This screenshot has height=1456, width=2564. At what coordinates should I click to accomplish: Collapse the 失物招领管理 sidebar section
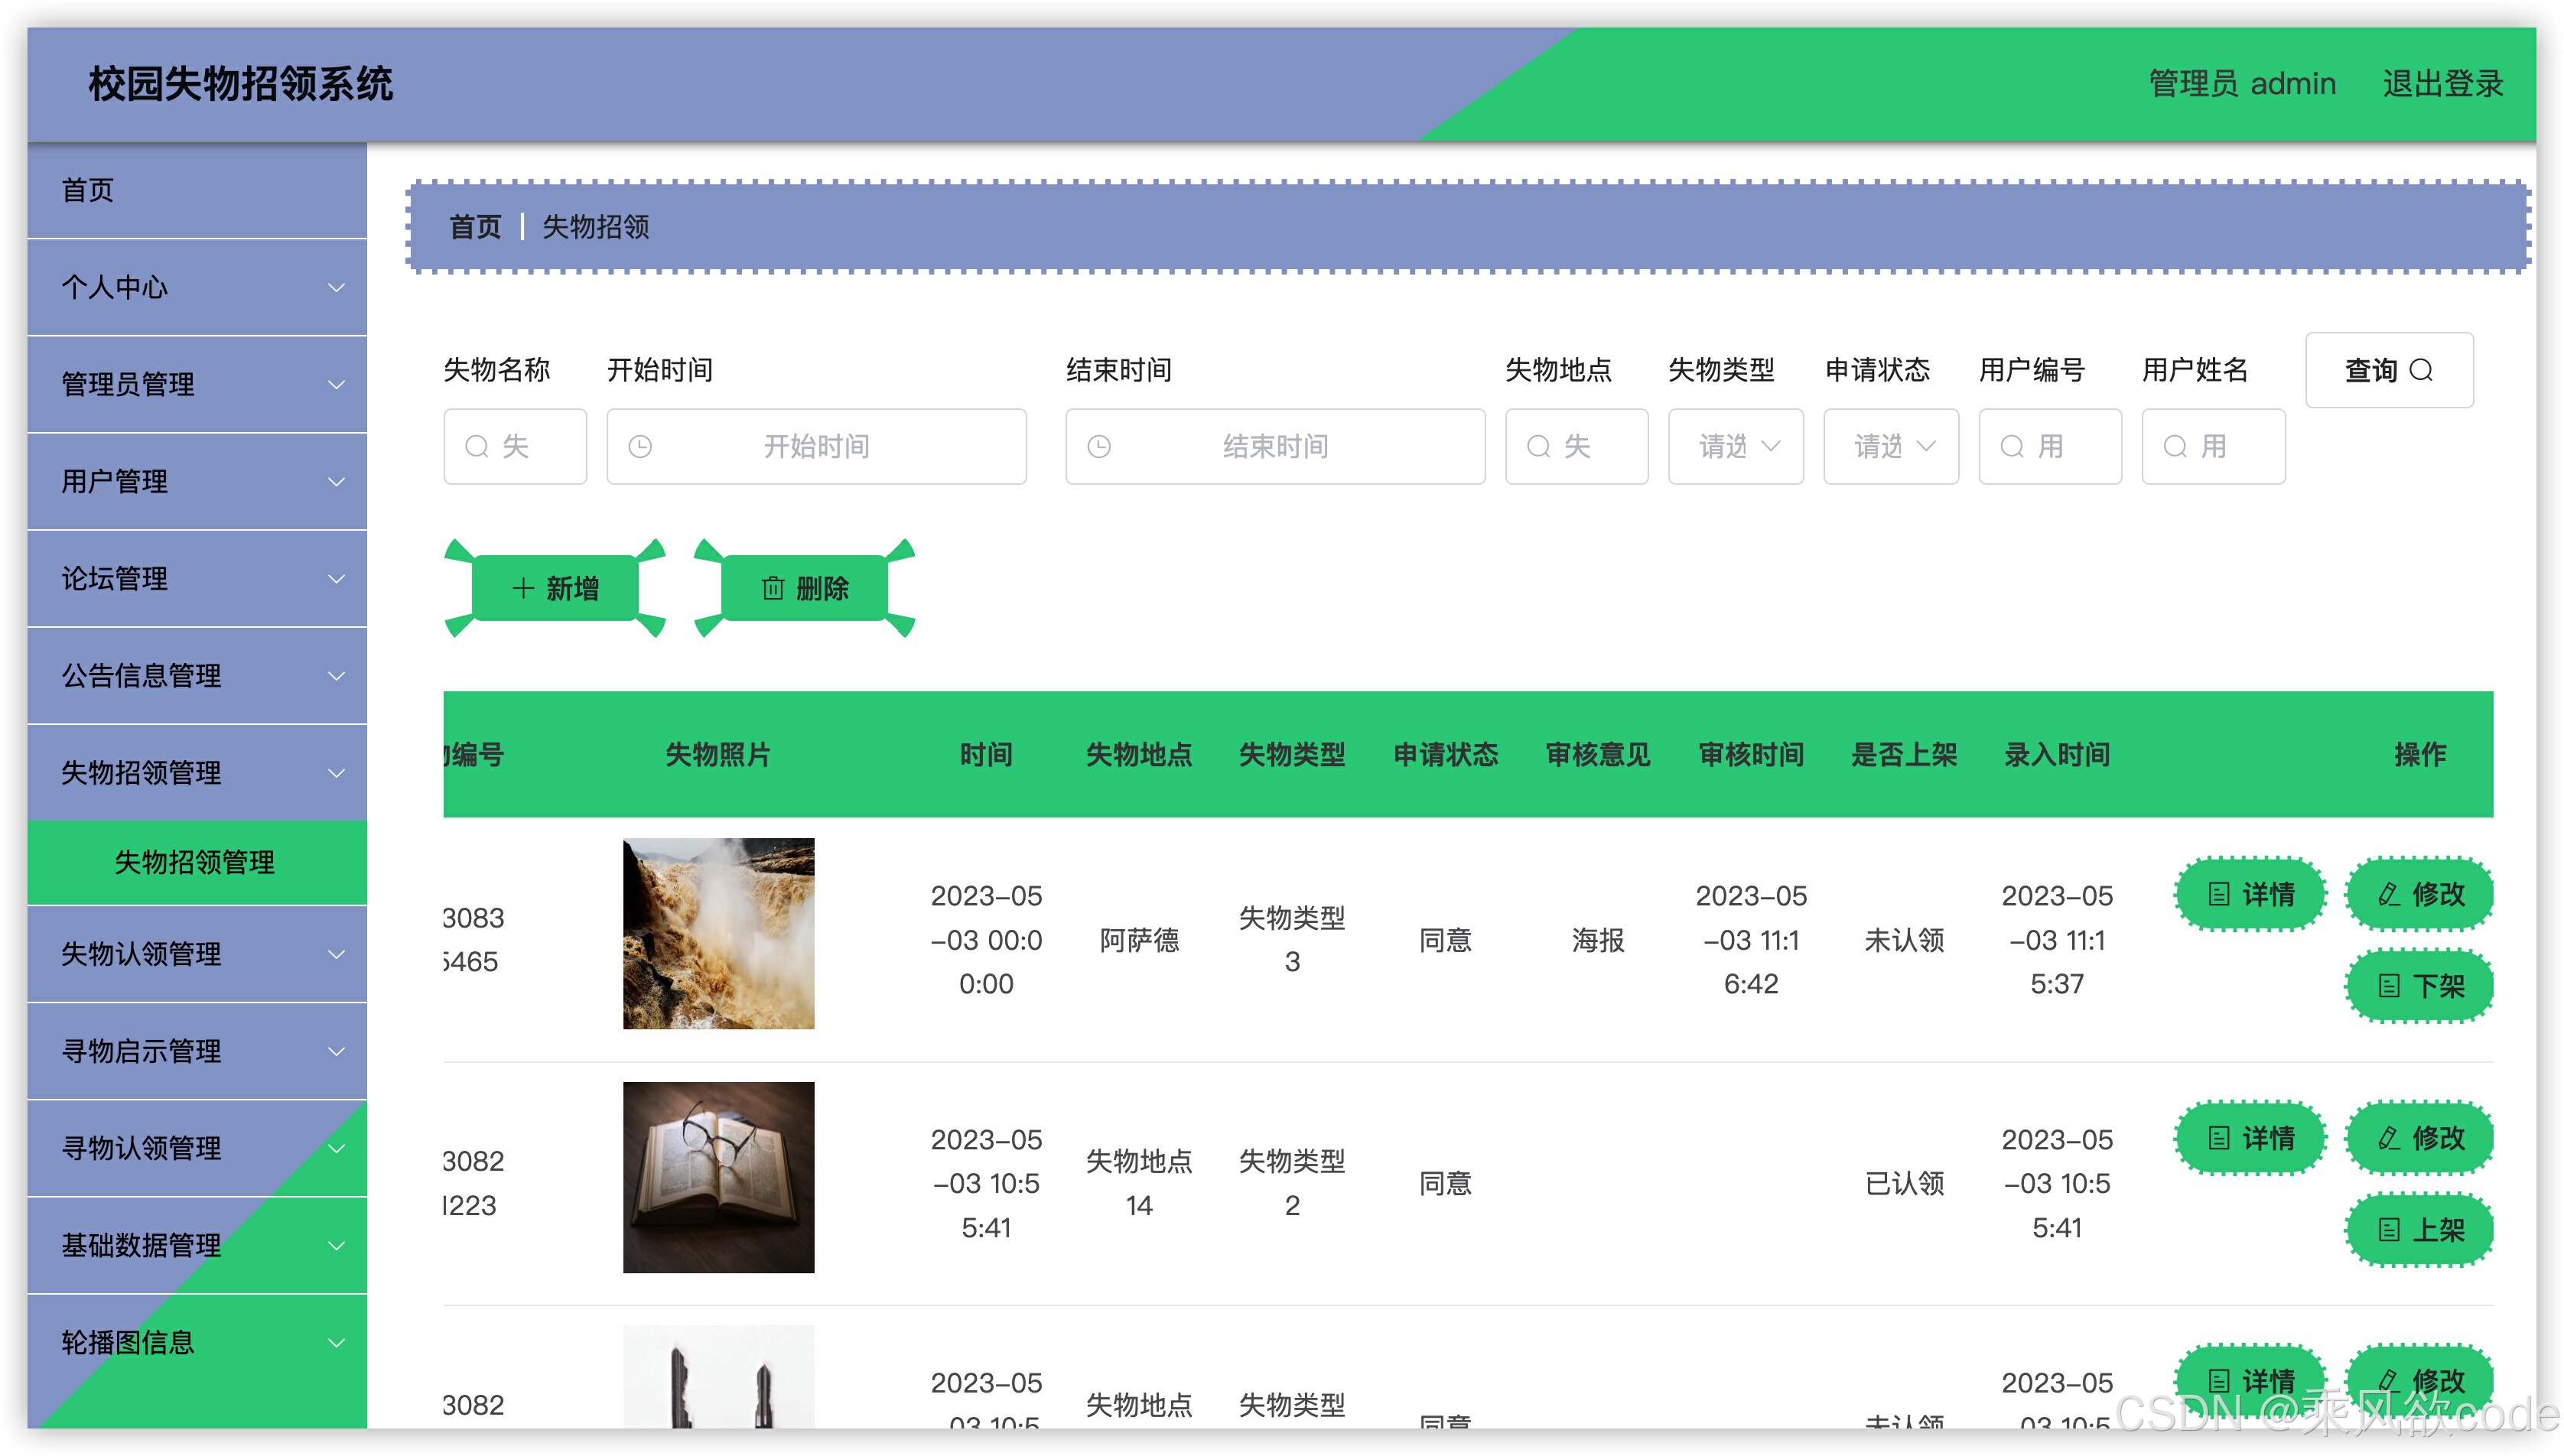[x=197, y=772]
